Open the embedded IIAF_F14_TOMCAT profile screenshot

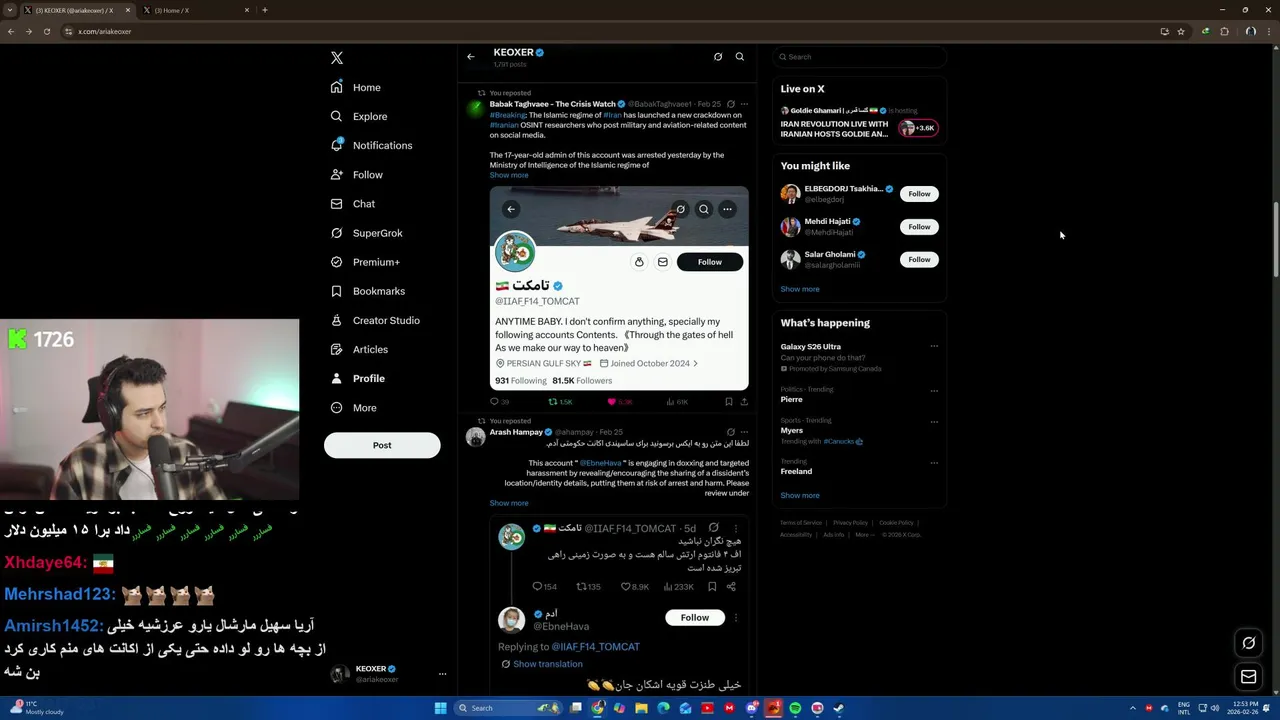(x=619, y=288)
